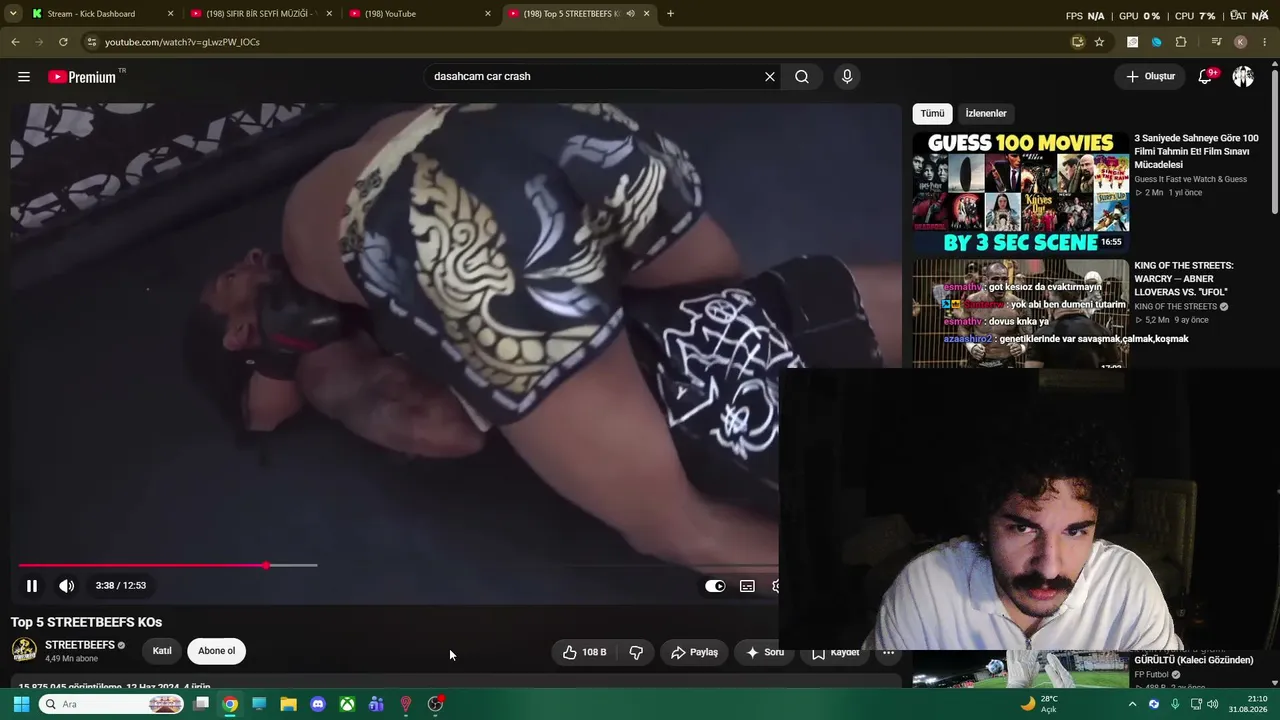
Task: Expand the tab search dropdown
Action: (x=13, y=14)
